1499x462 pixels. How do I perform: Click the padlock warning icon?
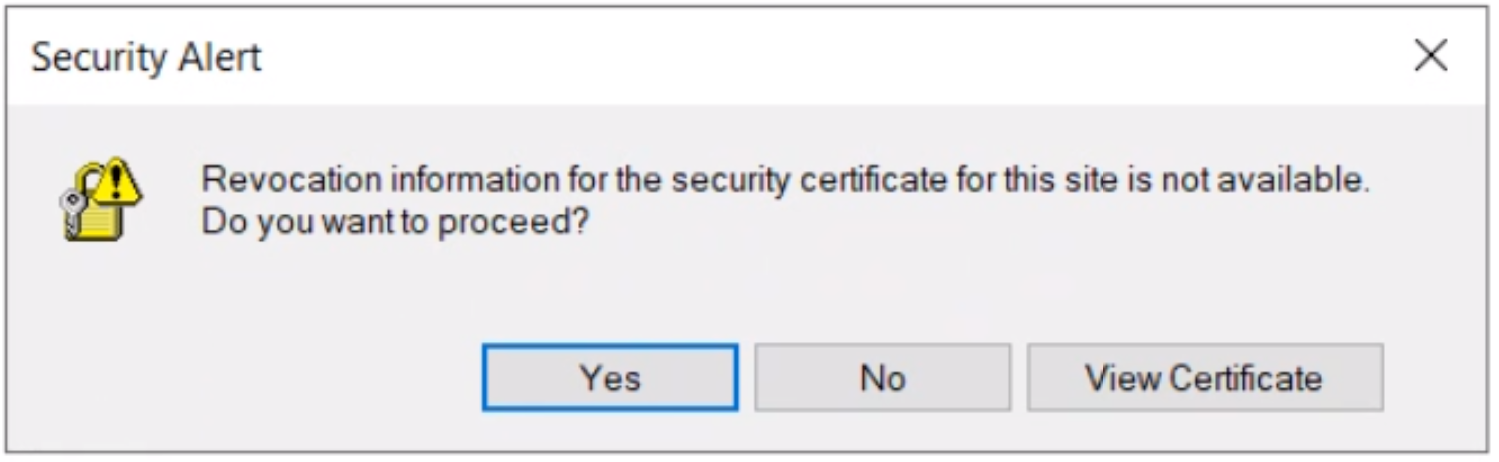tap(100, 199)
